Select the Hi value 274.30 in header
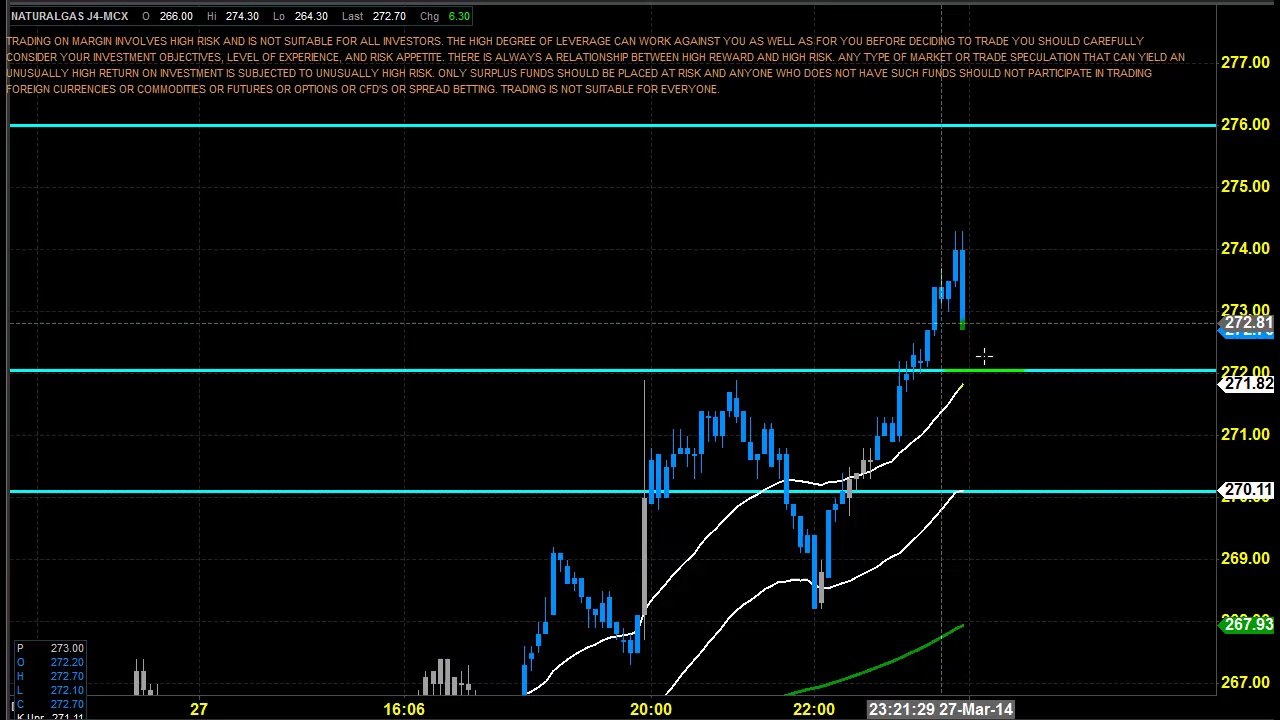 click(x=242, y=16)
